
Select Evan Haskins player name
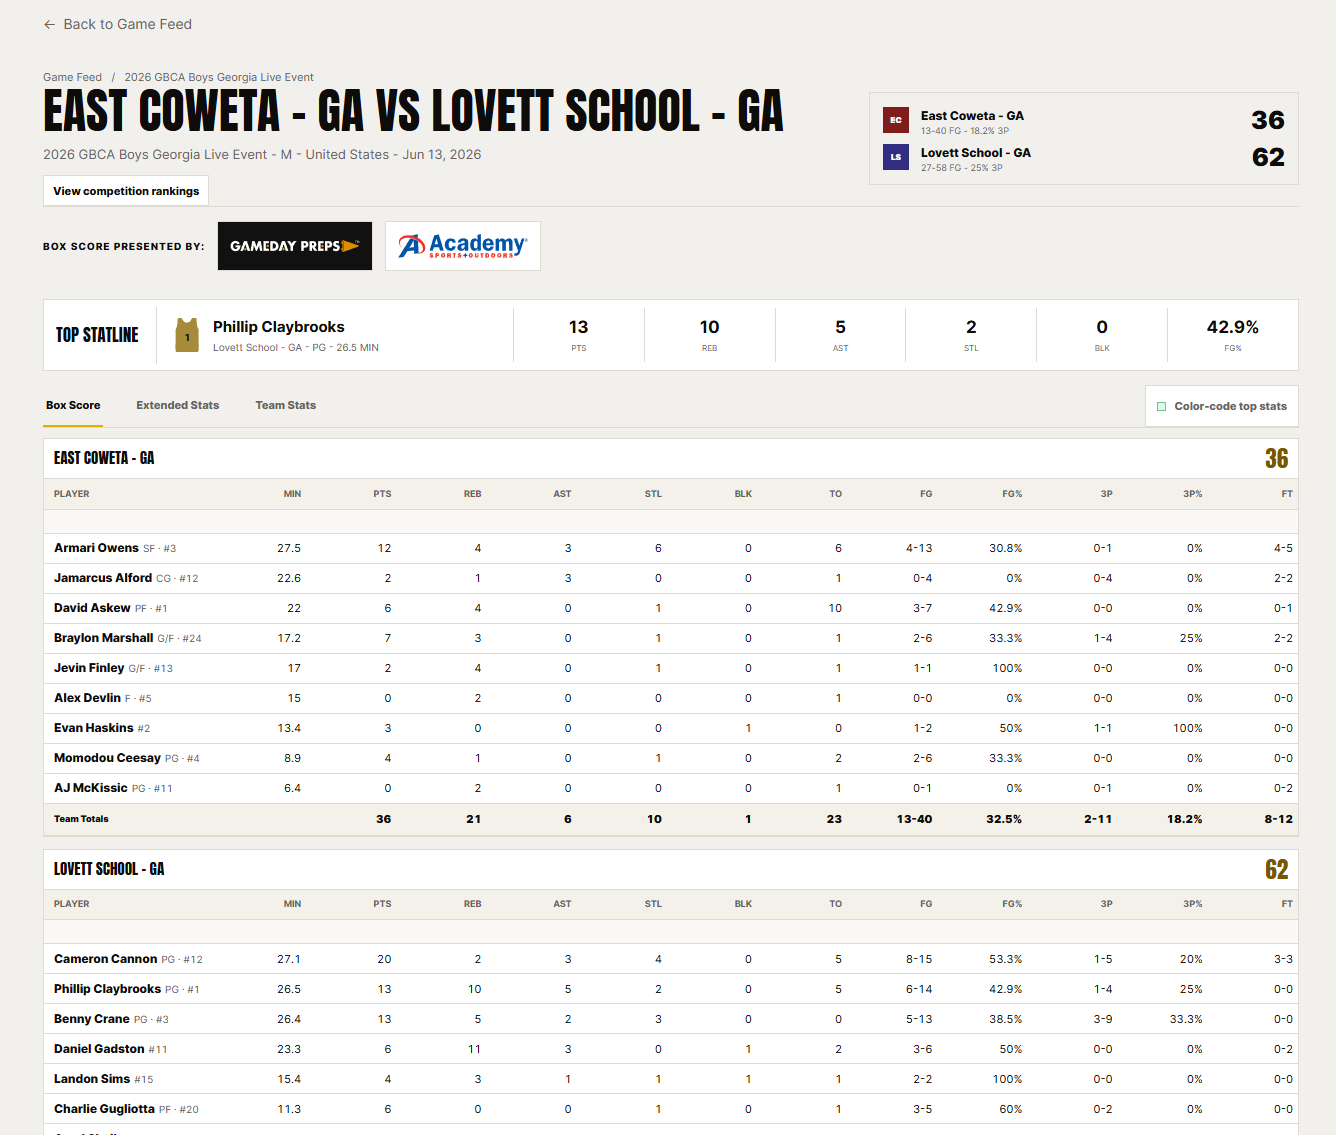94,728
